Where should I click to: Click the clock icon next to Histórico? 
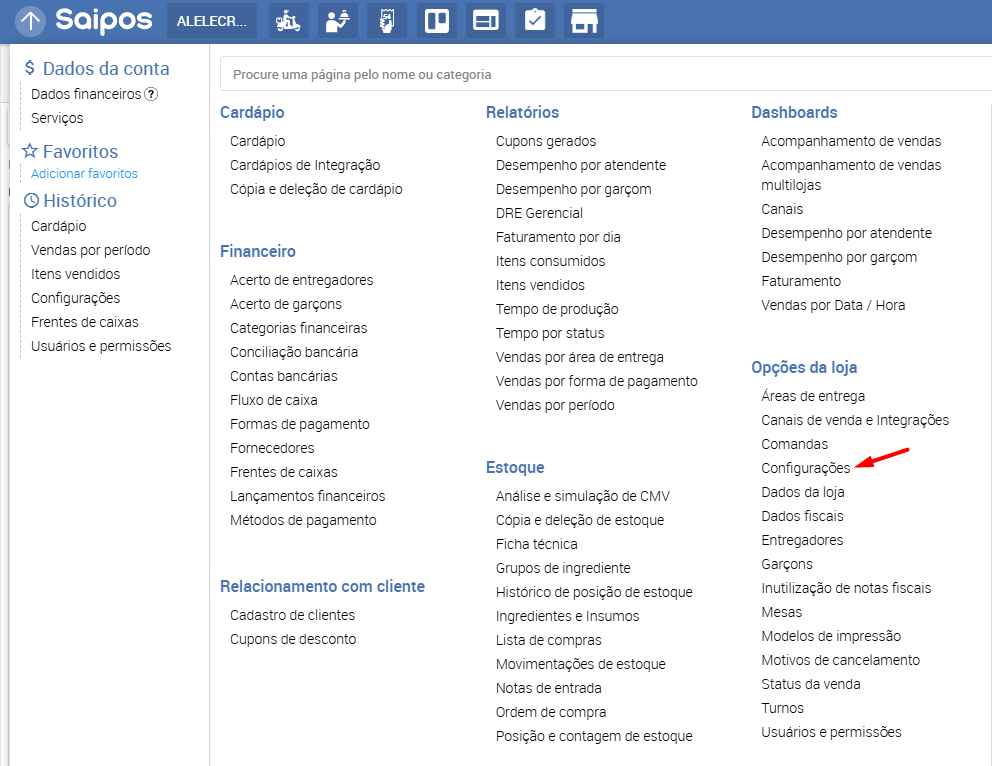[x=30, y=201]
